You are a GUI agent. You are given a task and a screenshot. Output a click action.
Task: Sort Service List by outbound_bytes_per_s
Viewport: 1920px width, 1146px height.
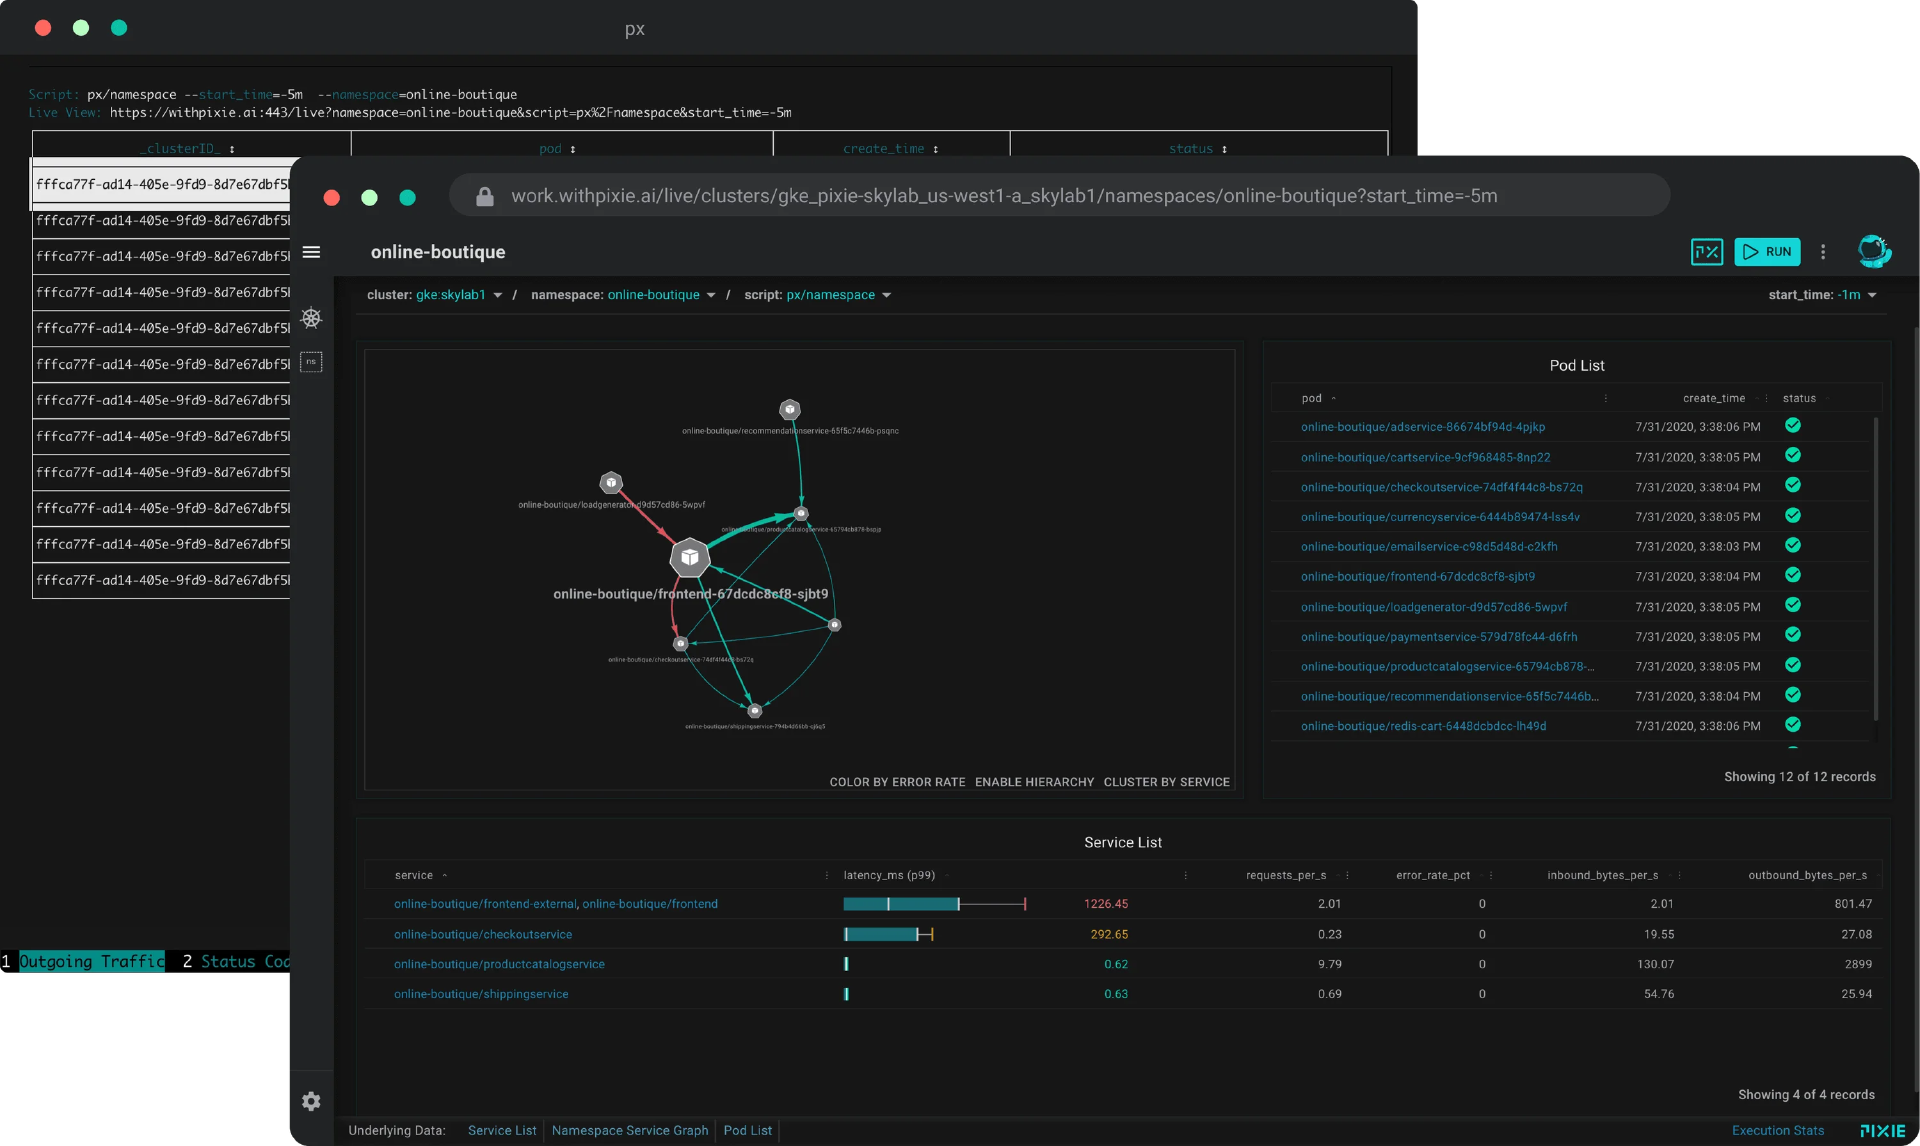[1807, 875]
